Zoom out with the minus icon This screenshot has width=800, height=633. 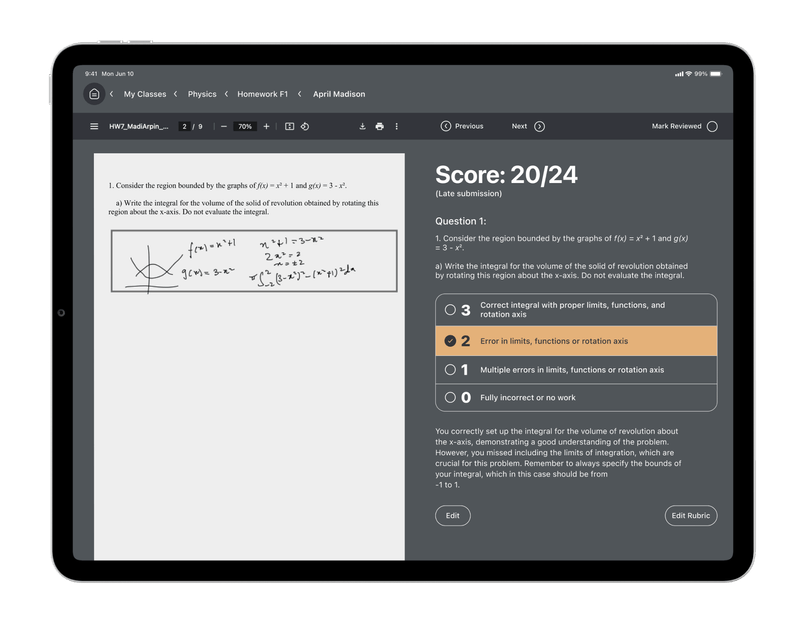coord(223,127)
